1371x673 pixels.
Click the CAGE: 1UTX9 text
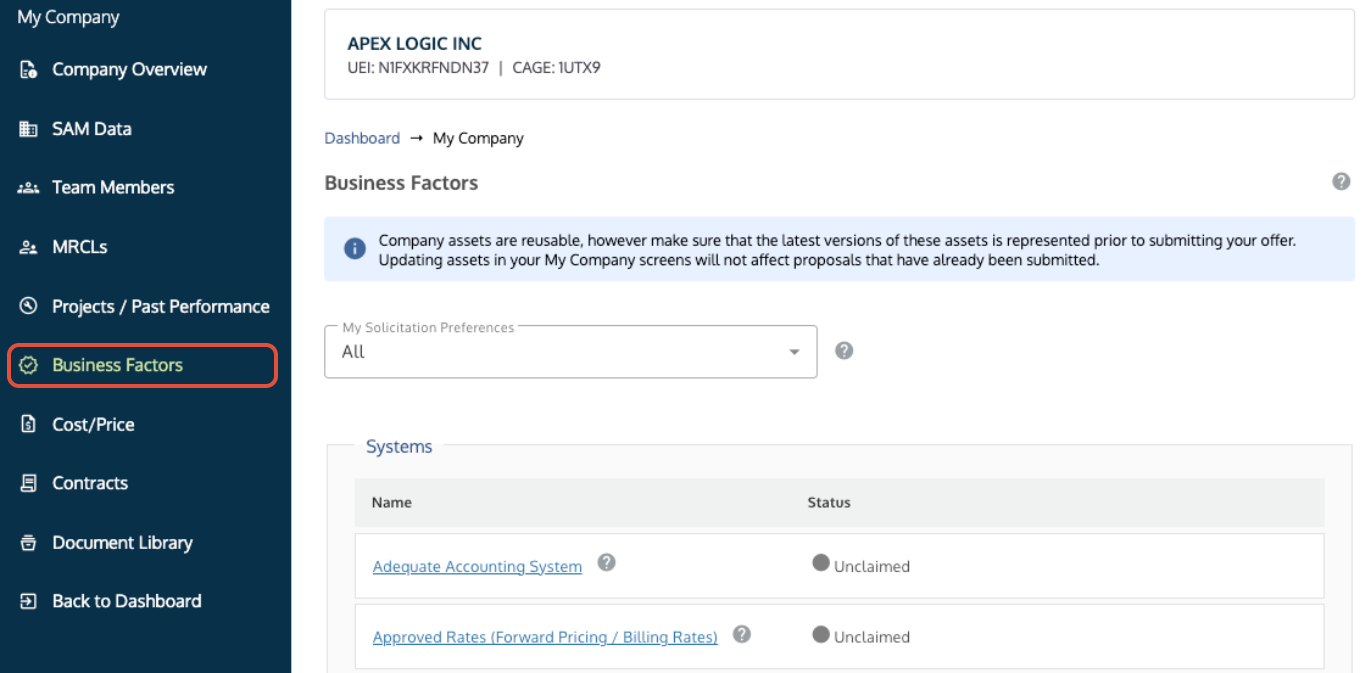(556, 69)
